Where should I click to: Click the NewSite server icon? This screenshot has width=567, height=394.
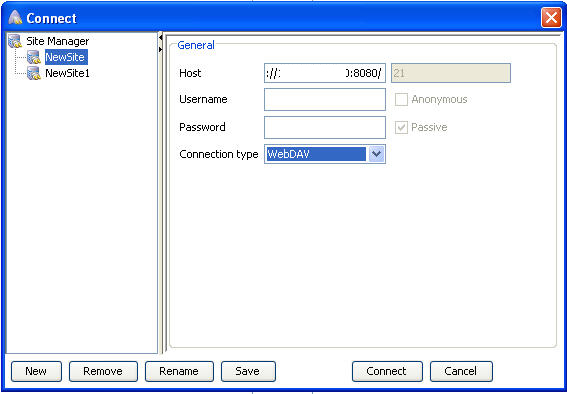tap(34, 57)
